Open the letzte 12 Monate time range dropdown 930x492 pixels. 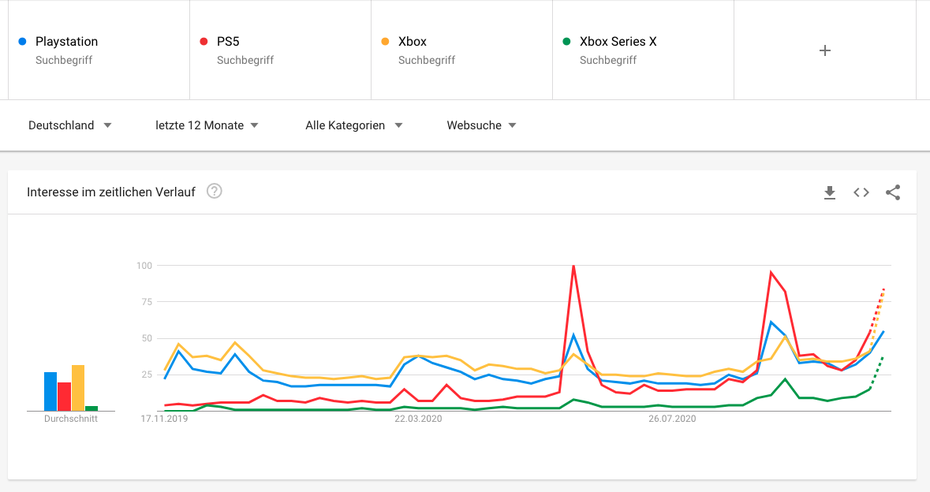tap(206, 125)
